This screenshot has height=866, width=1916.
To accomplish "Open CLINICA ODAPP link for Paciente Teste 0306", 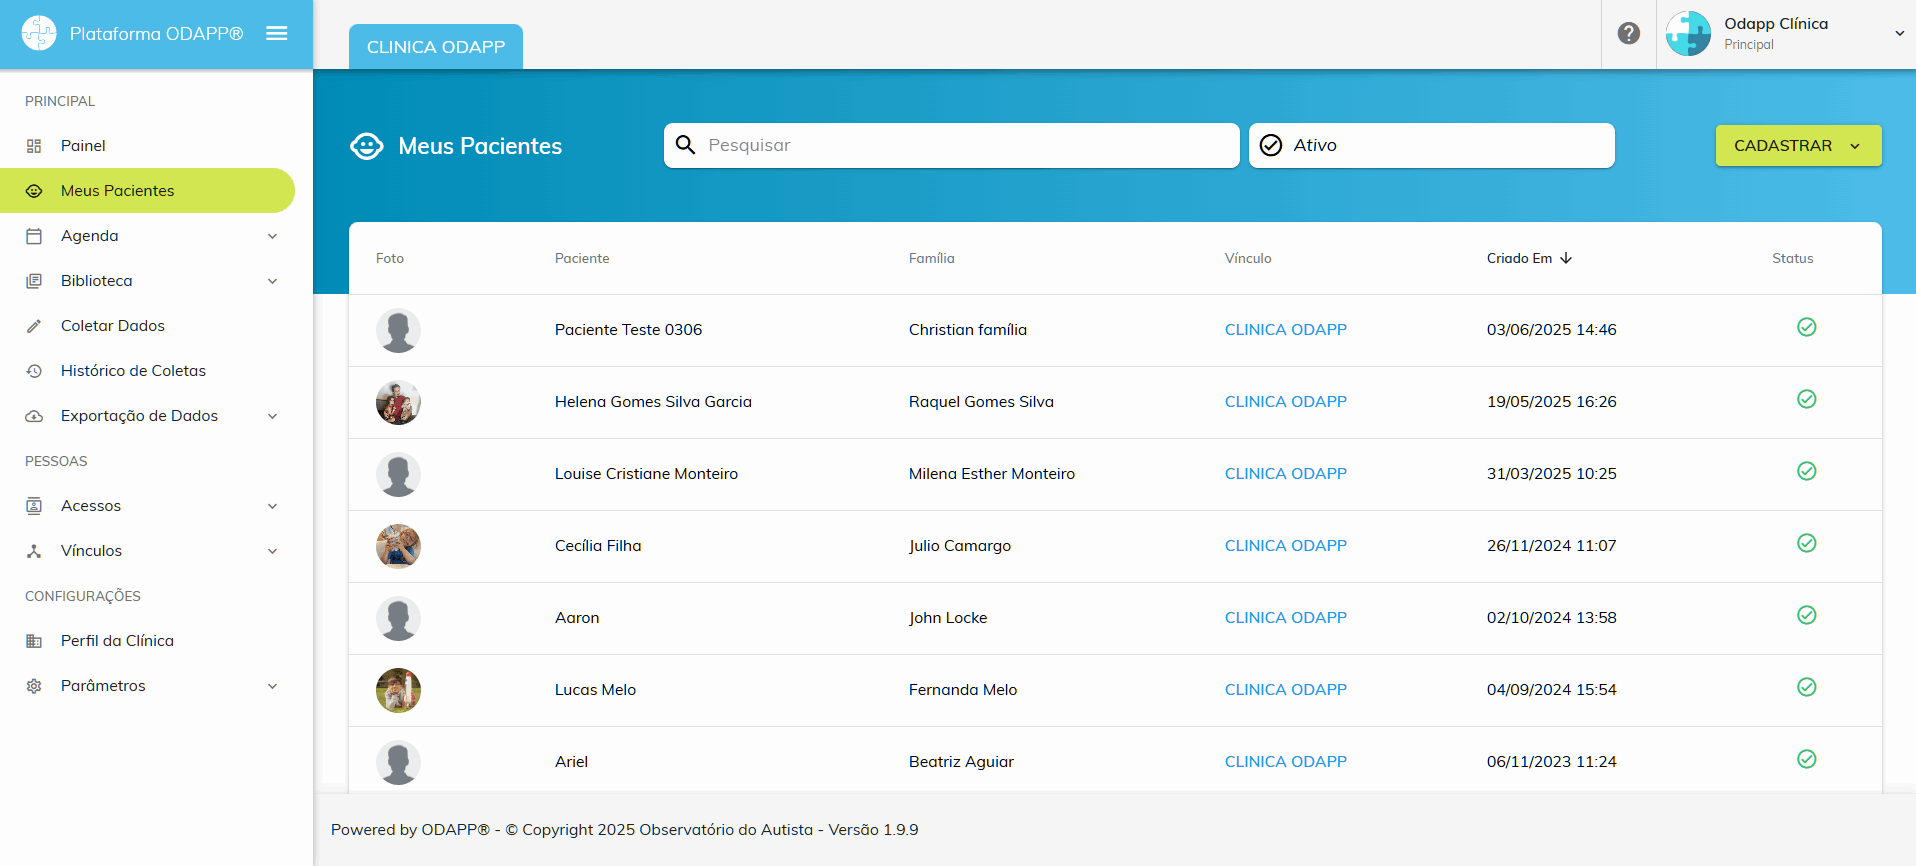I will [1285, 330].
